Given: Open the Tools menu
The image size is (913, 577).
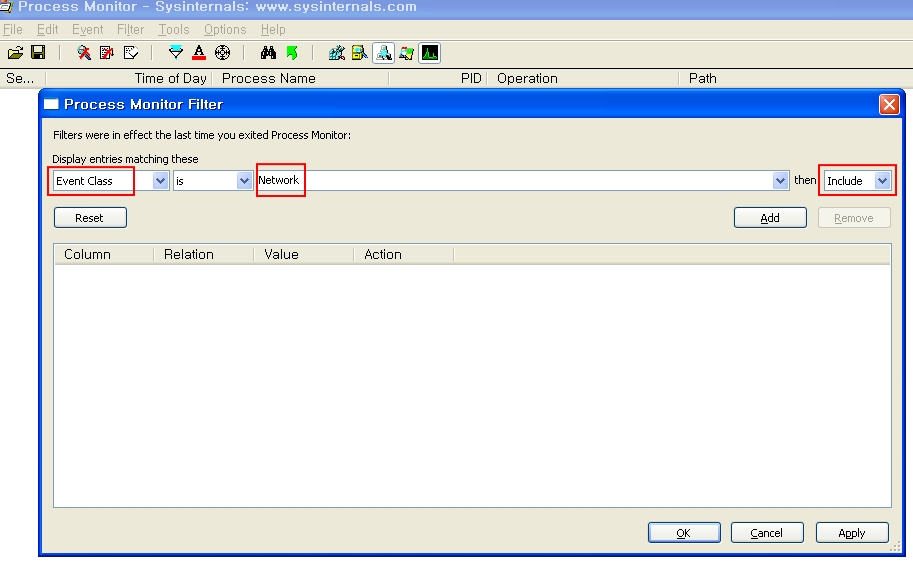Looking at the screenshot, I should point(174,29).
